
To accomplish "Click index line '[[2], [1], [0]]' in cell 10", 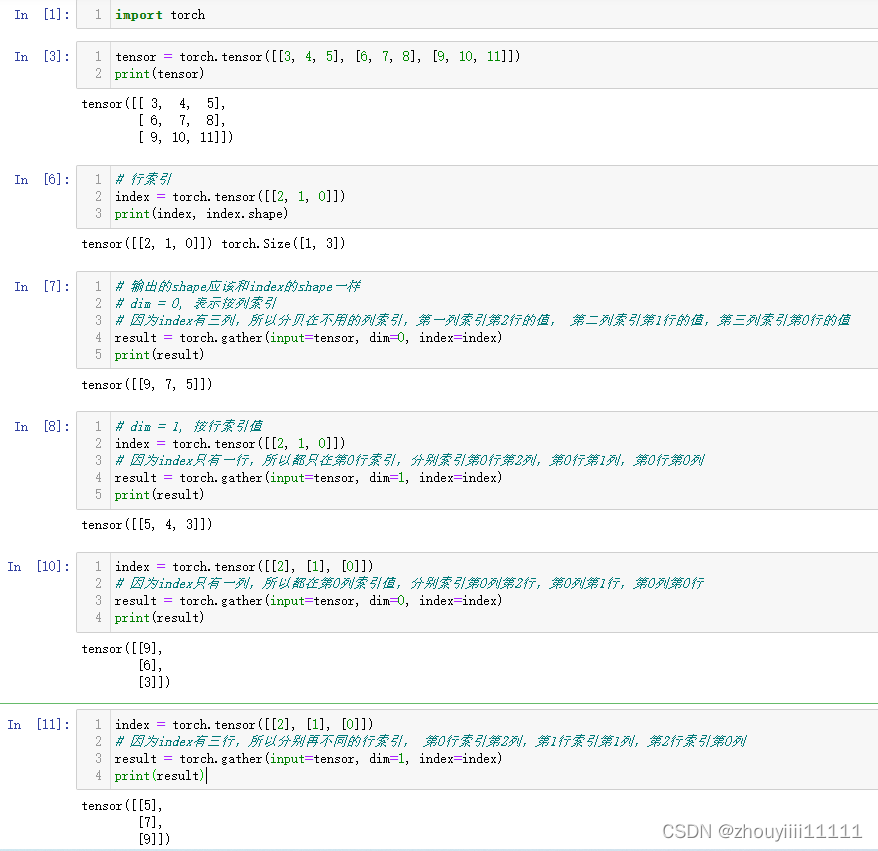I will 244,567.
